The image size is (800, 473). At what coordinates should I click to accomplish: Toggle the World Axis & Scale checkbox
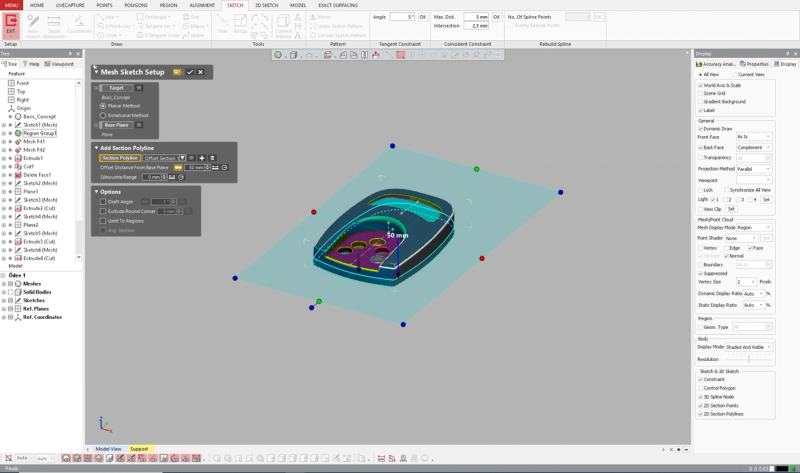[x=701, y=85]
